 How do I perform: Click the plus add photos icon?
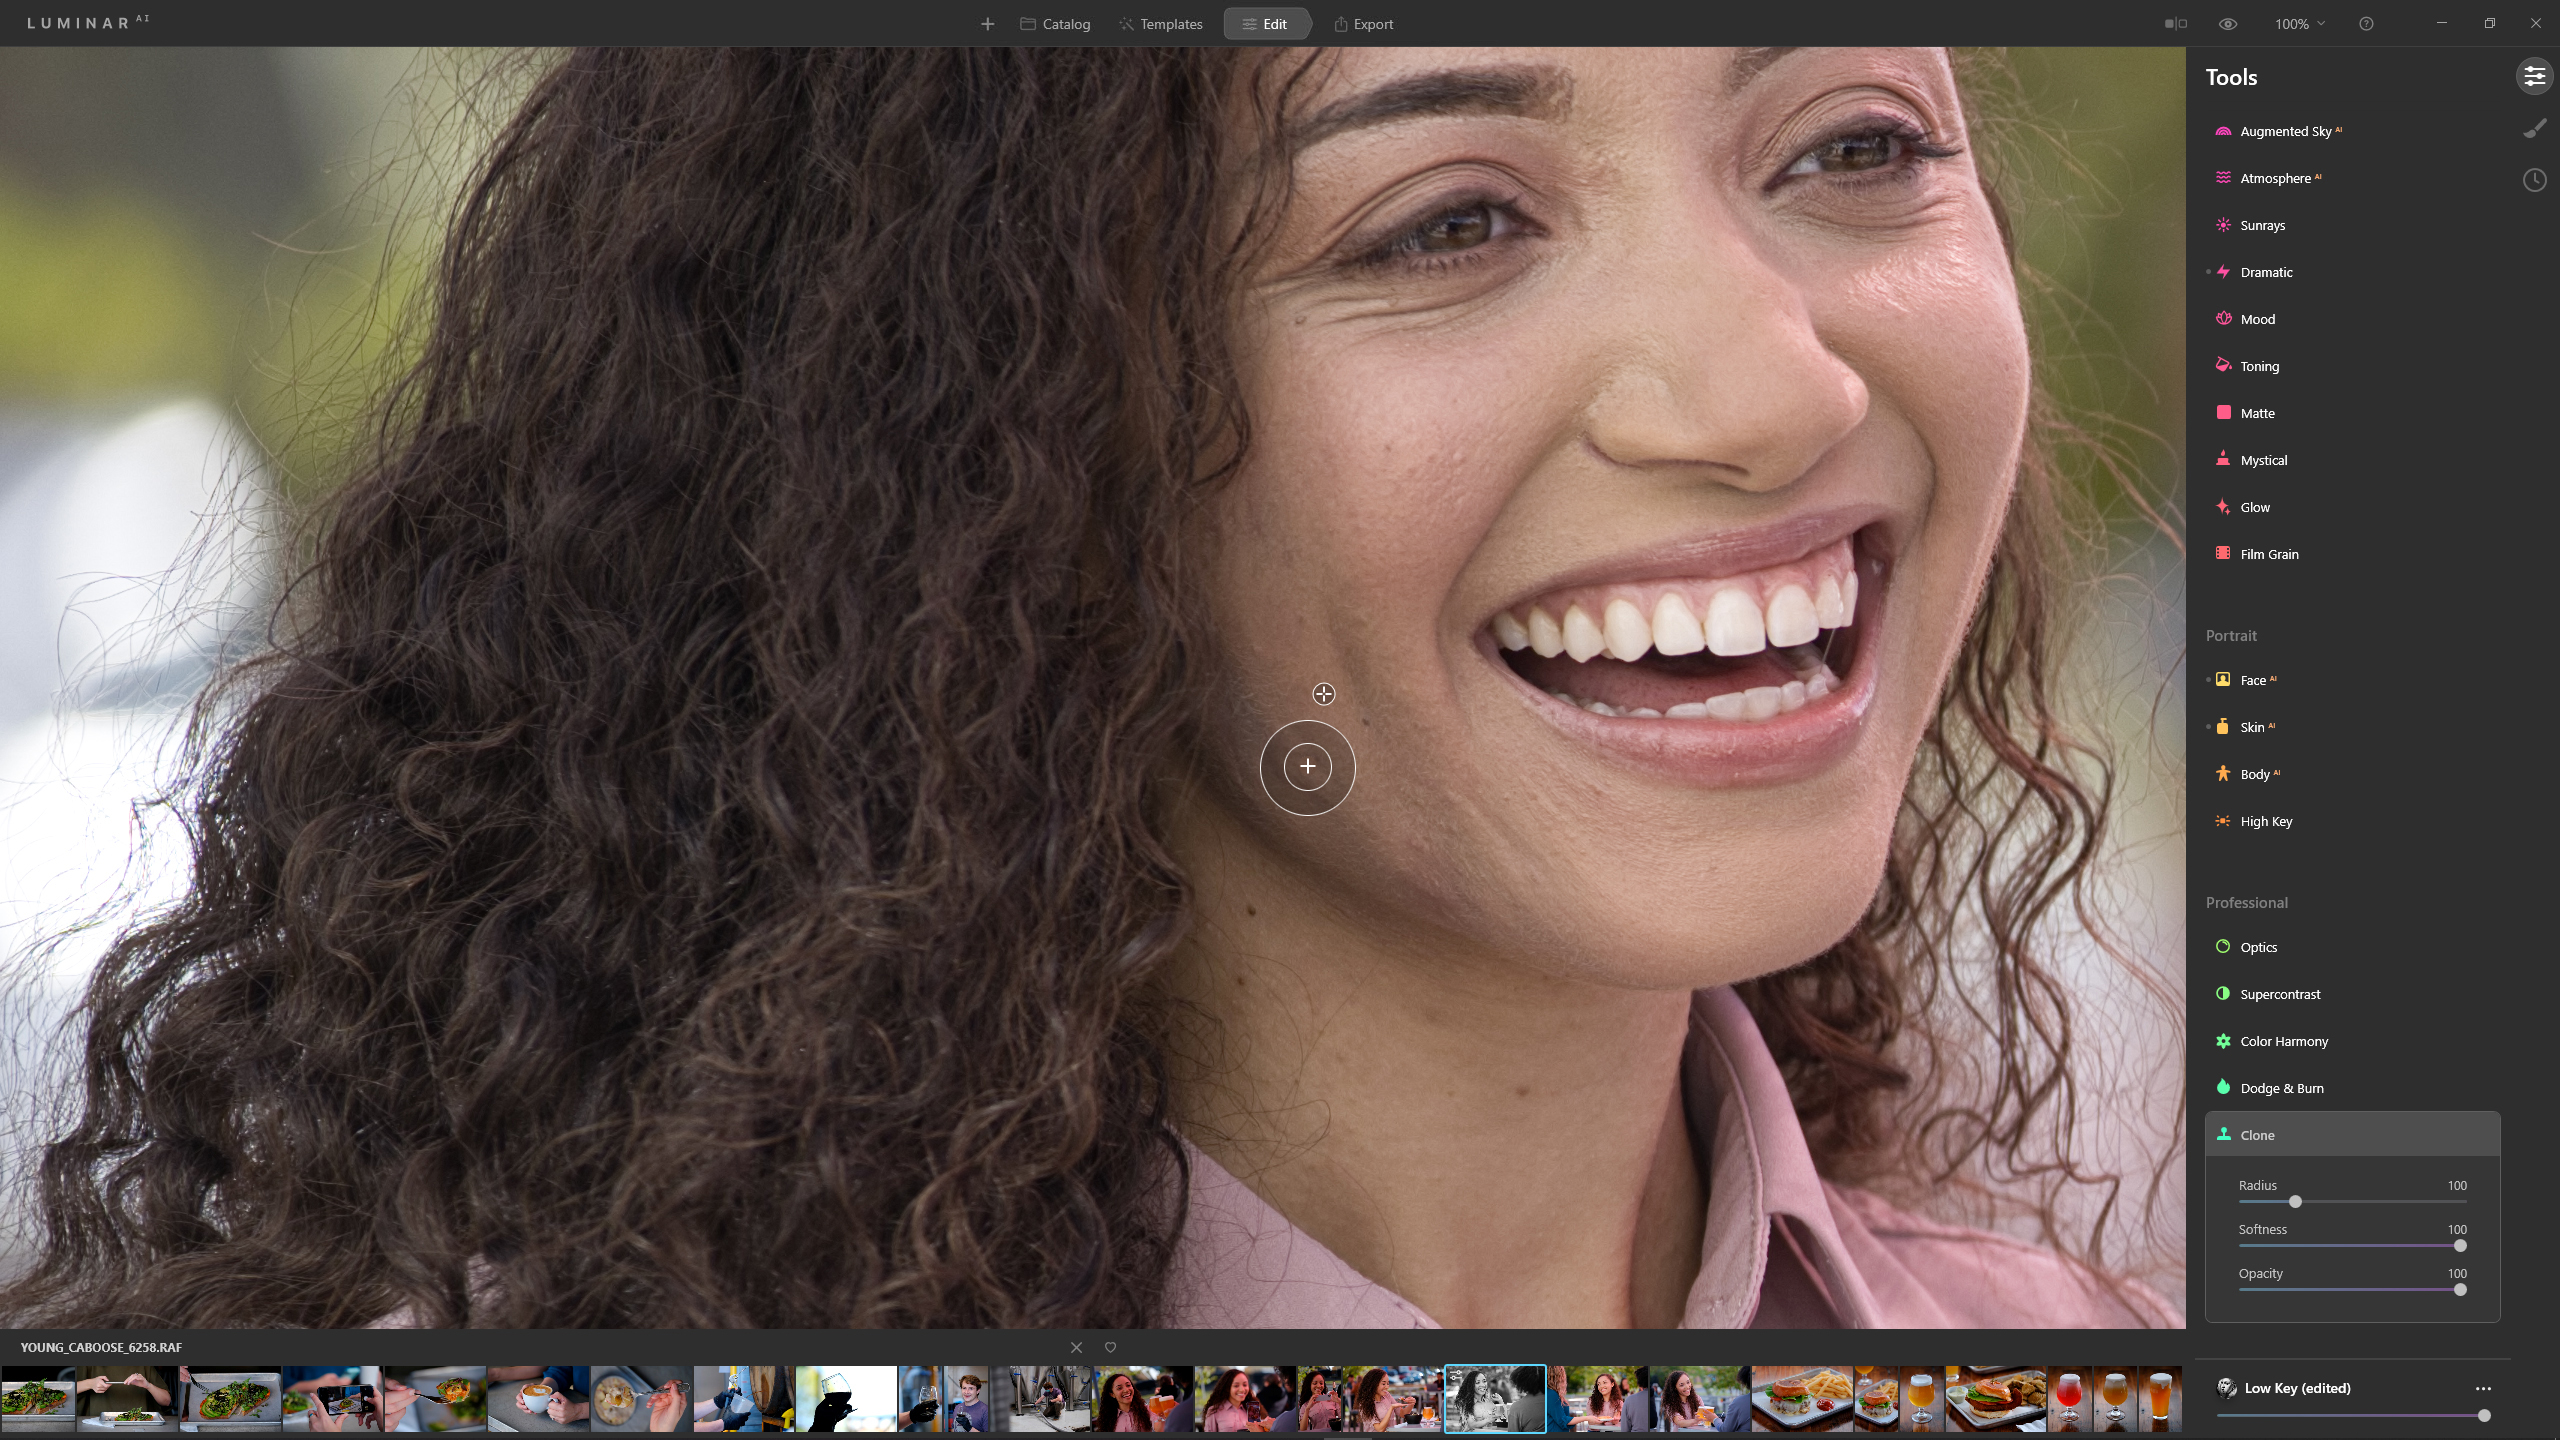[987, 24]
